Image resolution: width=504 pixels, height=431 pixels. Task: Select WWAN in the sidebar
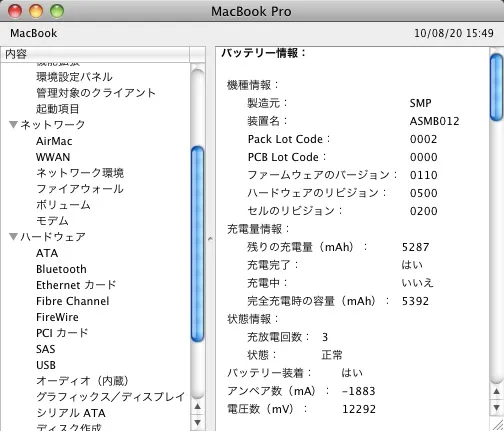pos(53,157)
